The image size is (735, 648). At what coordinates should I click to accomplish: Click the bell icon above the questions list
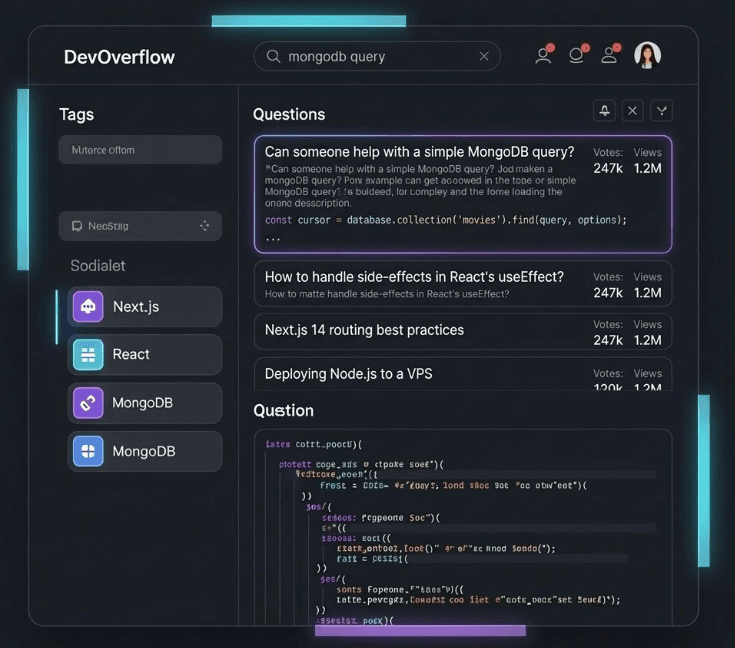(x=603, y=111)
